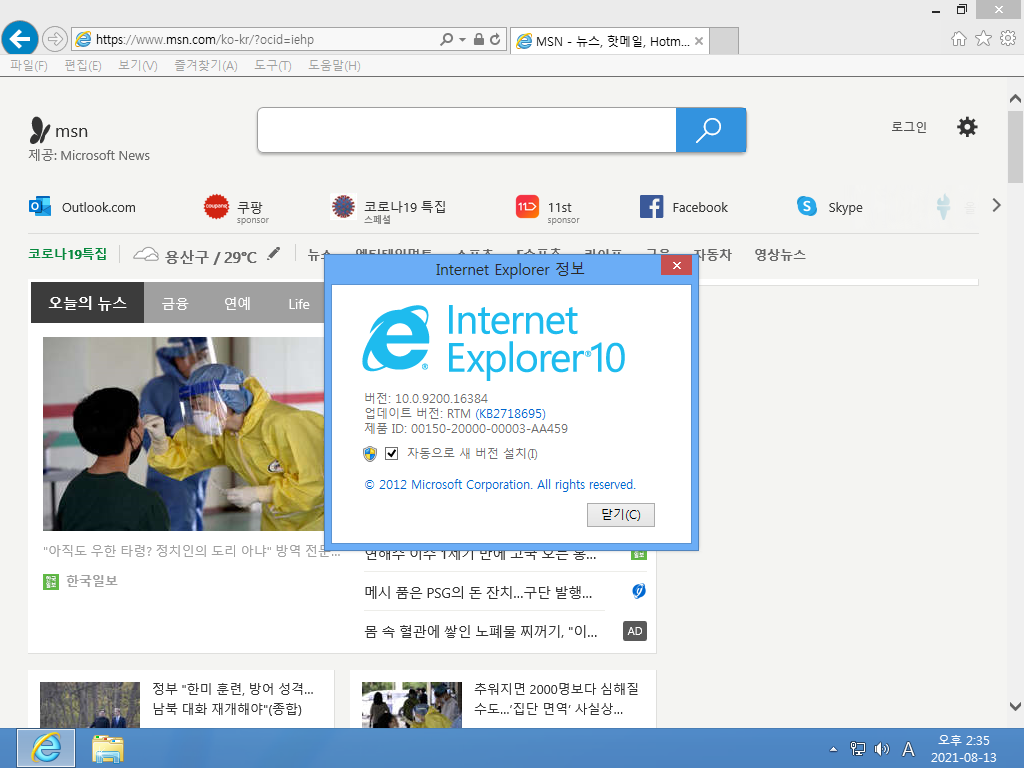Close the MSN browser tab
Image resolution: width=1024 pixels, height=768 pixels.
coord(699,41)
